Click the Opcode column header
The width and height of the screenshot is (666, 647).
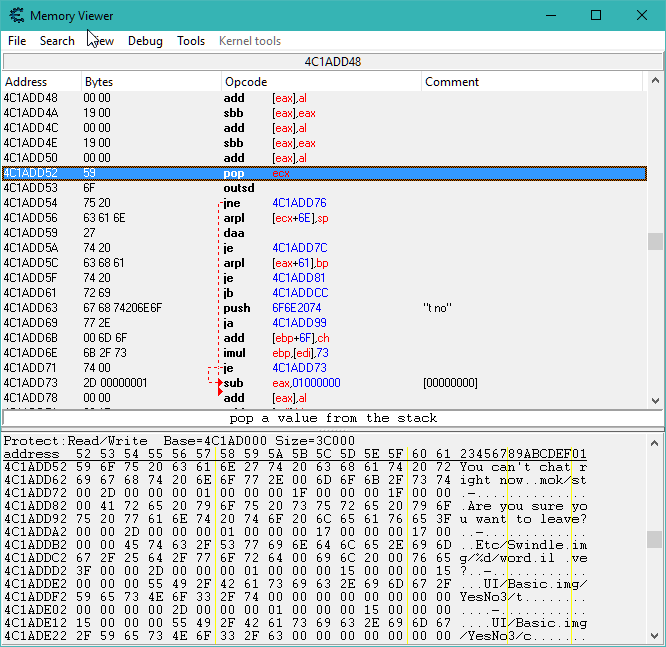[x=321, y=82]
